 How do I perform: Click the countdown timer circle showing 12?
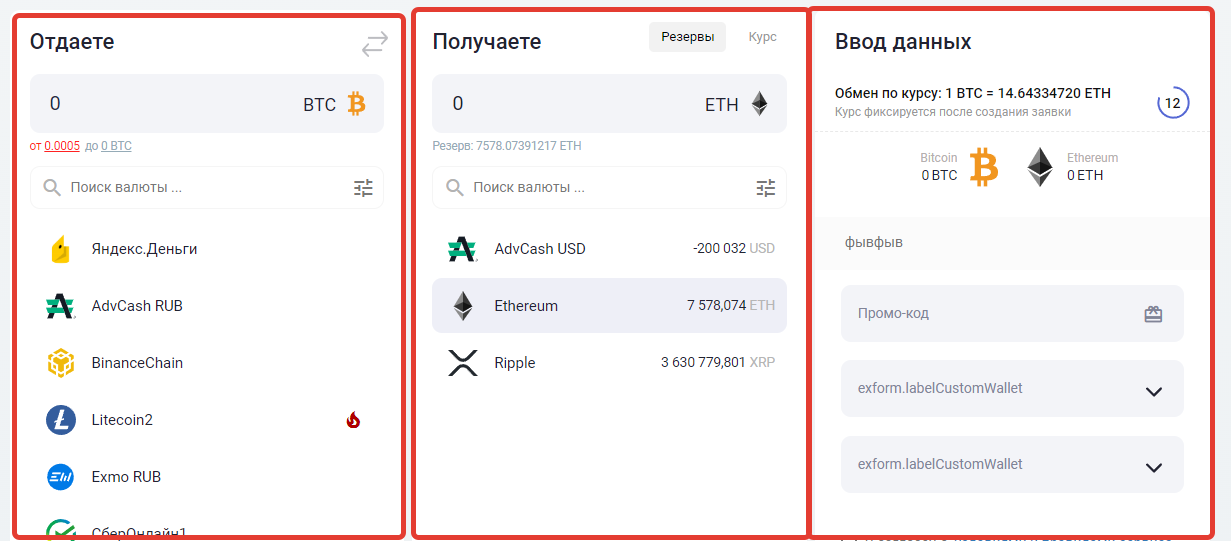pyautogui.click(x=1173, y=102)
